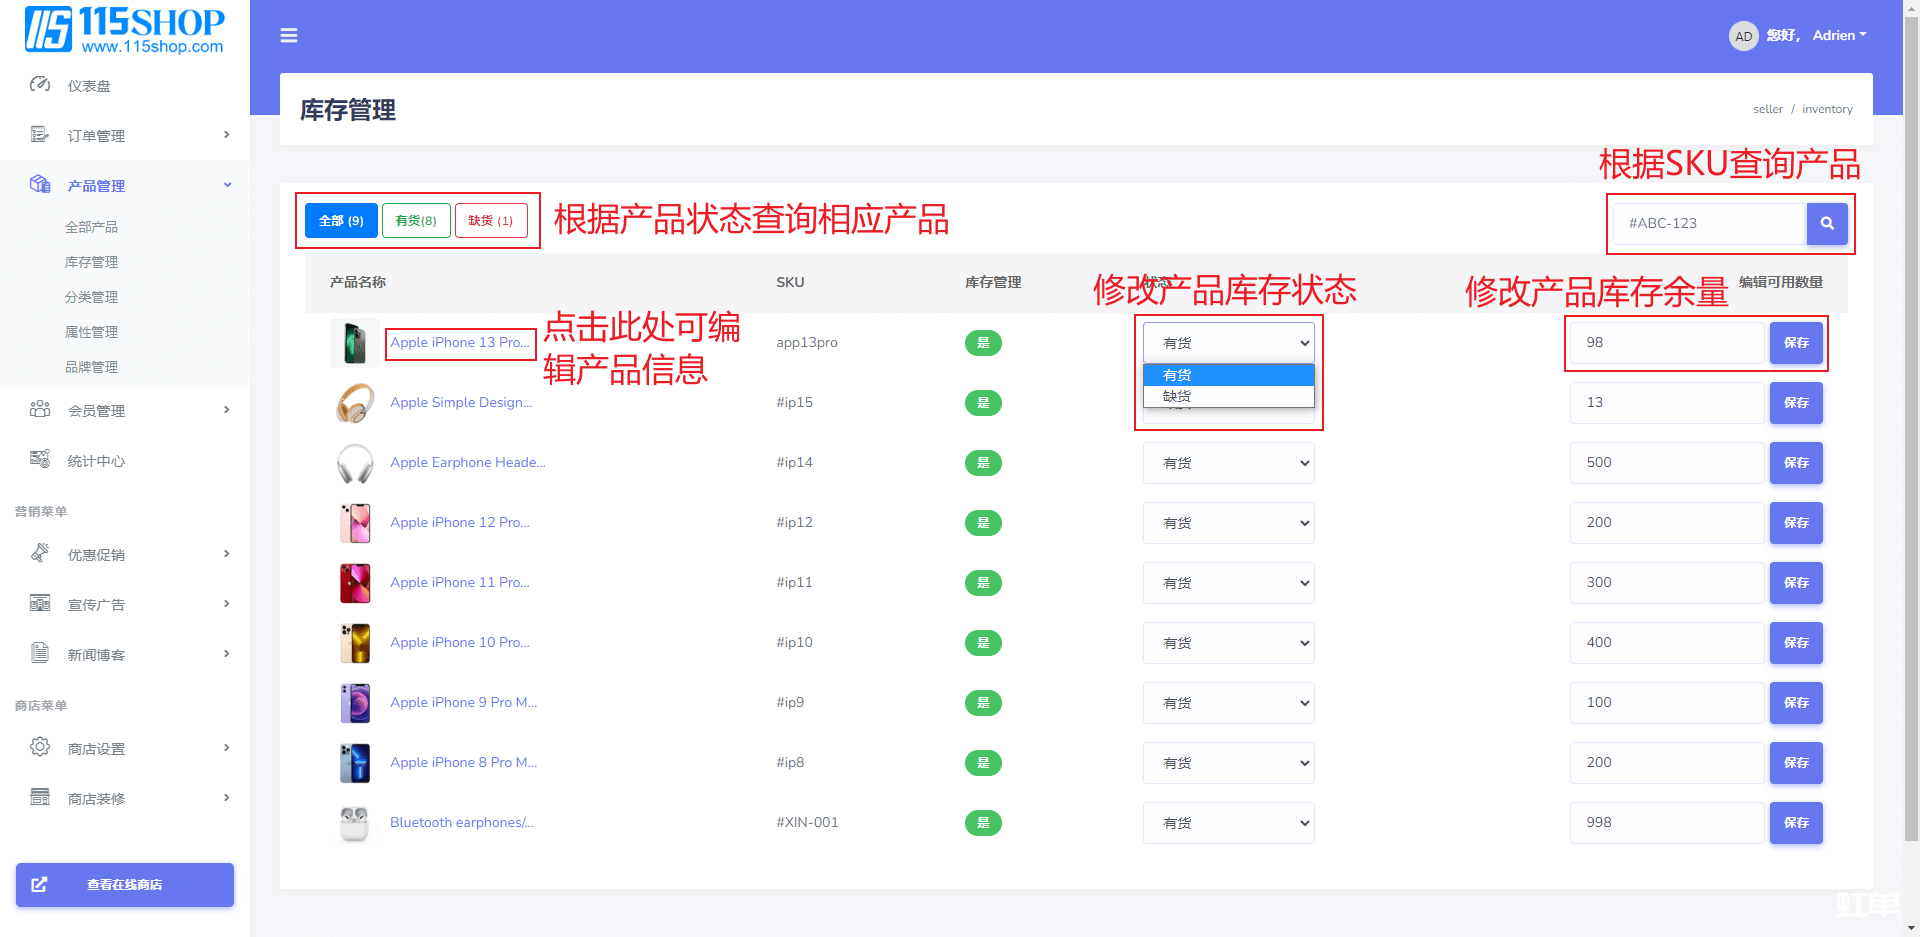
Task: Click quantity field showing 400 for #ip10
Action: coord(1667,643)
